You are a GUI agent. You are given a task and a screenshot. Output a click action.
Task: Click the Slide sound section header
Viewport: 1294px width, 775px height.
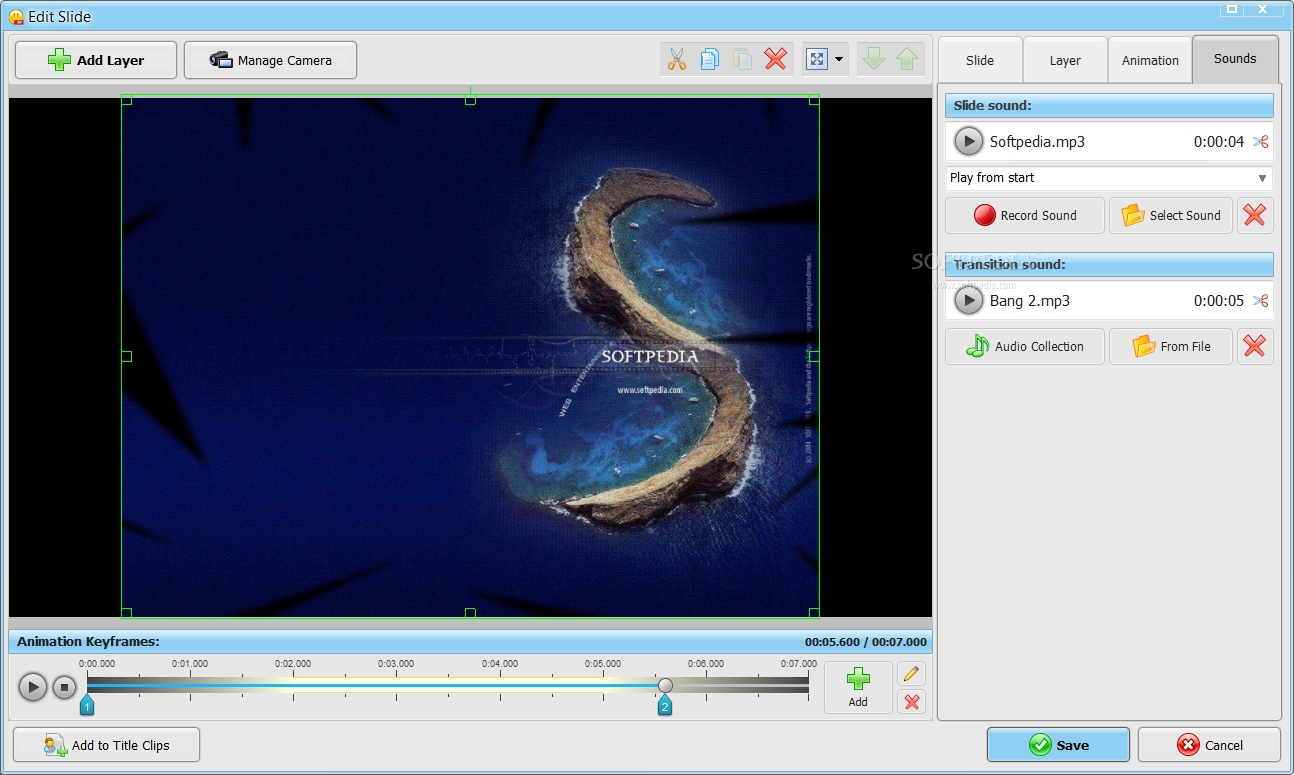click(1109, 105)
